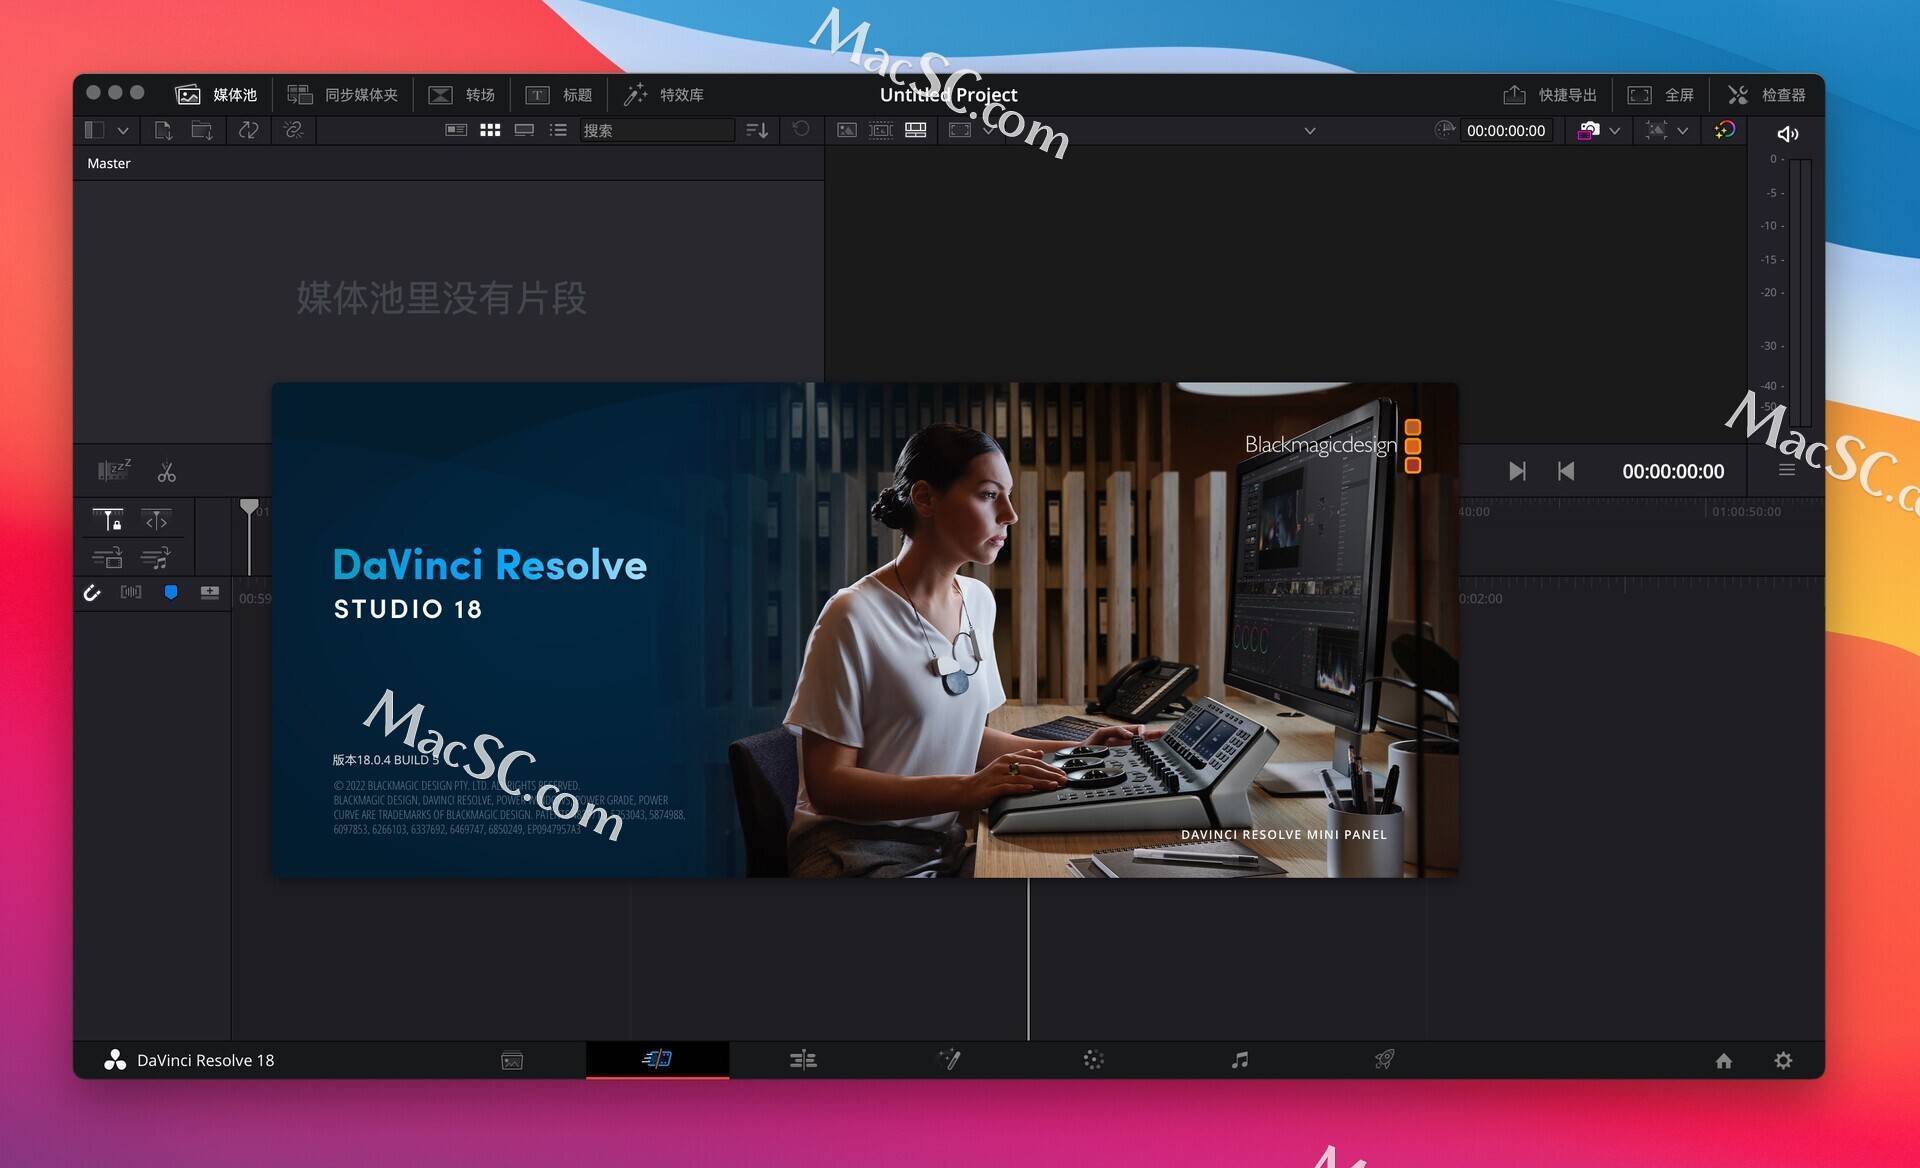The height and width of the screenshot is (1168, 1920).
Task: Open the timeline options hamburger menu
Action: point(1787,470)
